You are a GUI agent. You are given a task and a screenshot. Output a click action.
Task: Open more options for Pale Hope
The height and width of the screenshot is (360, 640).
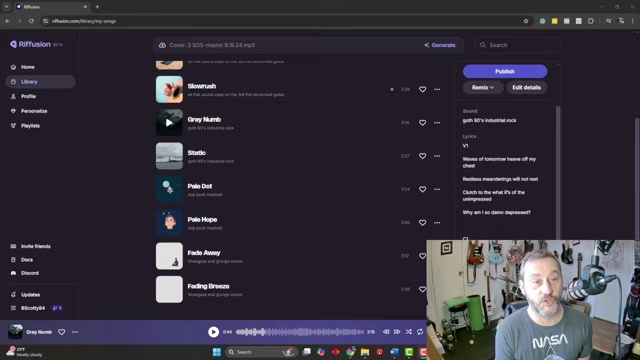tap(437, 222)
